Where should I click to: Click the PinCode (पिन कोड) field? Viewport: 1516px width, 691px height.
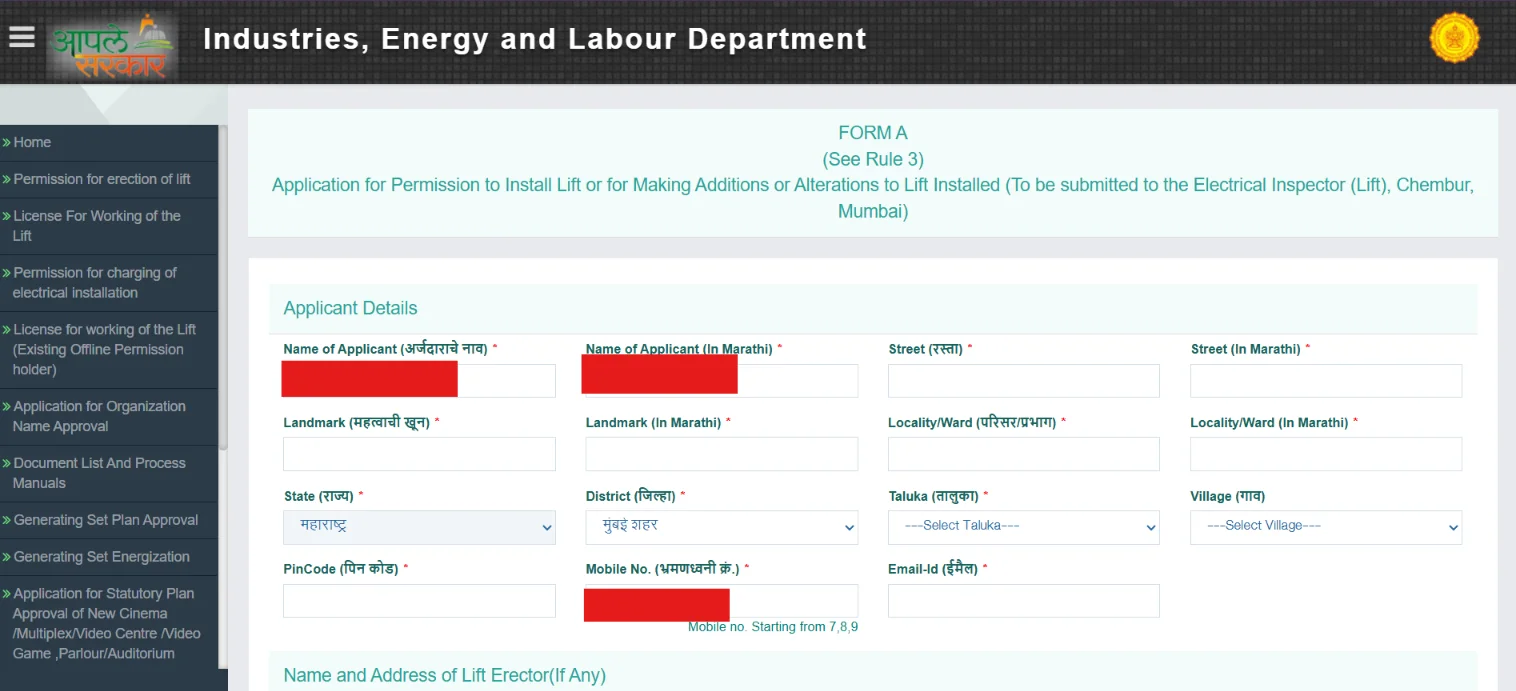click(419, 601)
